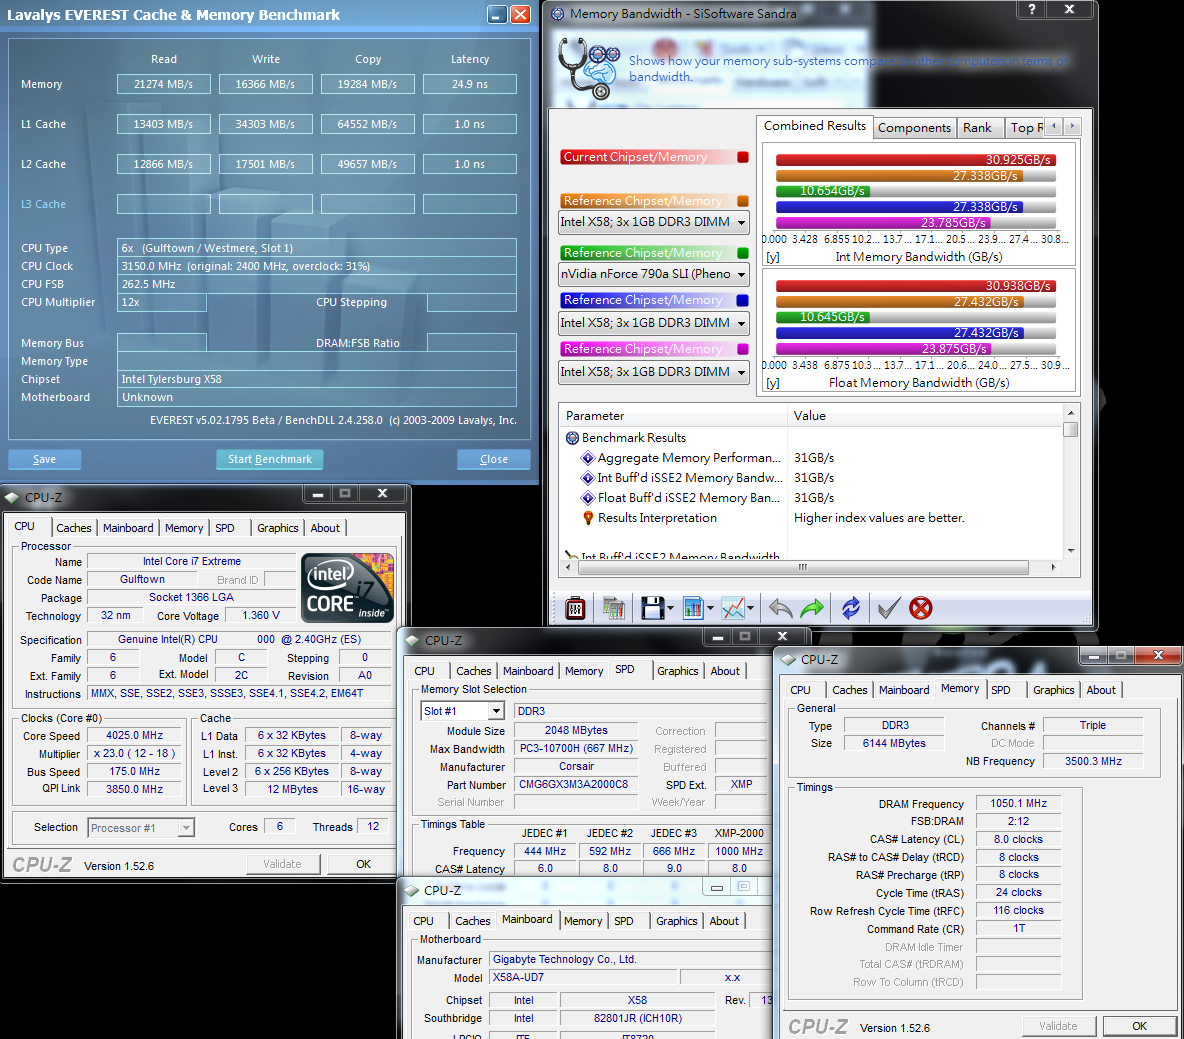The image size is (1184, 1039).
Task: Click the red Current Chipset/Memory color swatch
Action: [743, 157]
